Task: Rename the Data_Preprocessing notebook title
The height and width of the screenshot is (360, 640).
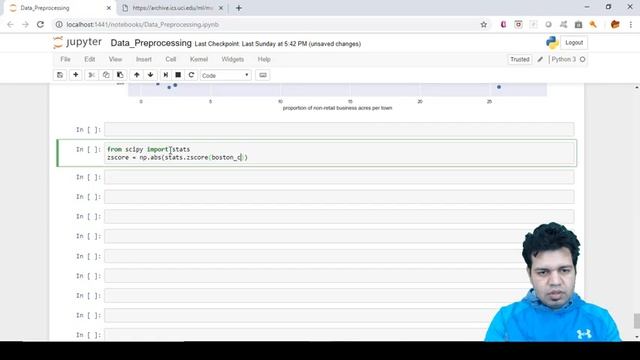Action: 151,43
